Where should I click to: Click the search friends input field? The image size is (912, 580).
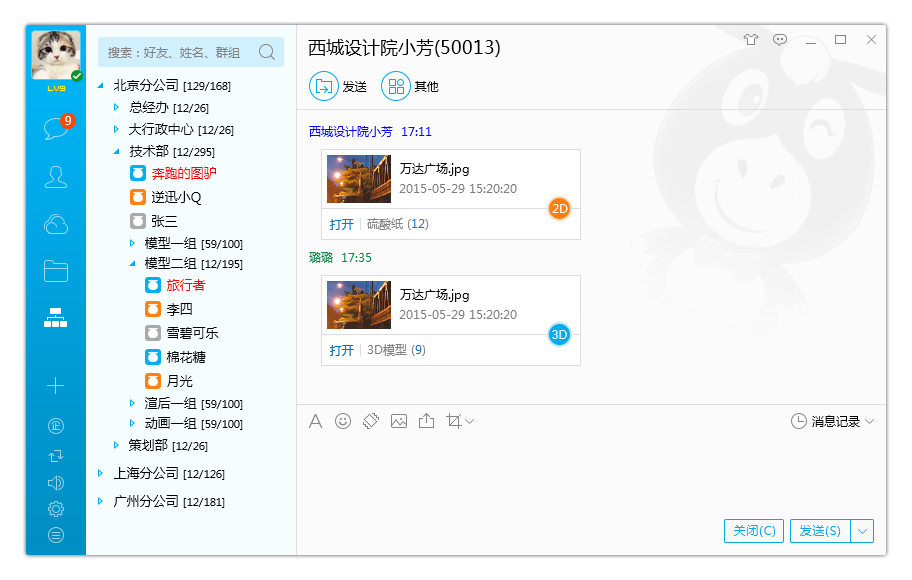[191, 52]
